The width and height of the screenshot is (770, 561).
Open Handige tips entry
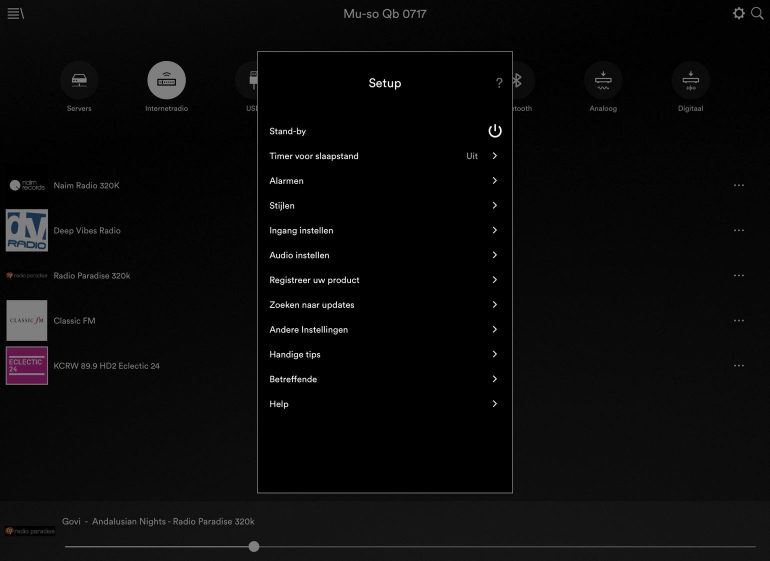click(295, 354)
